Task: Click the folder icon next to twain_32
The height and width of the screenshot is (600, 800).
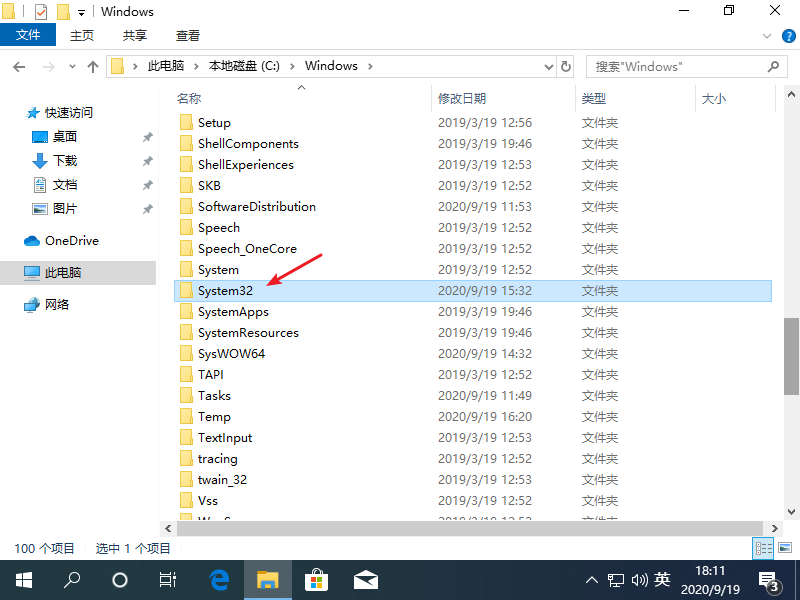Action: click(186, 480)
